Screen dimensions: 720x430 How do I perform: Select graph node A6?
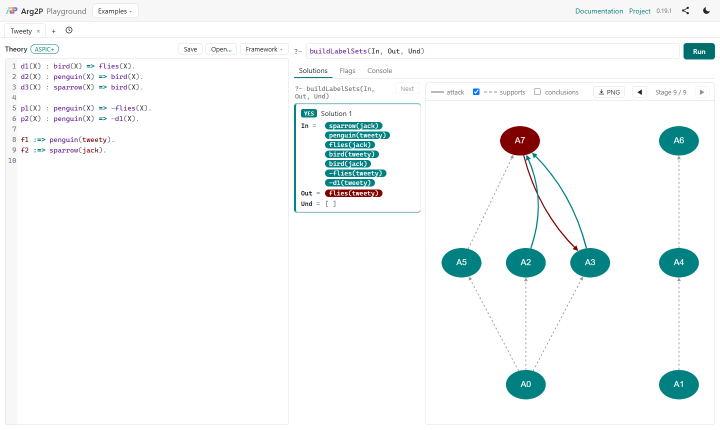click(x=679, y=141)
